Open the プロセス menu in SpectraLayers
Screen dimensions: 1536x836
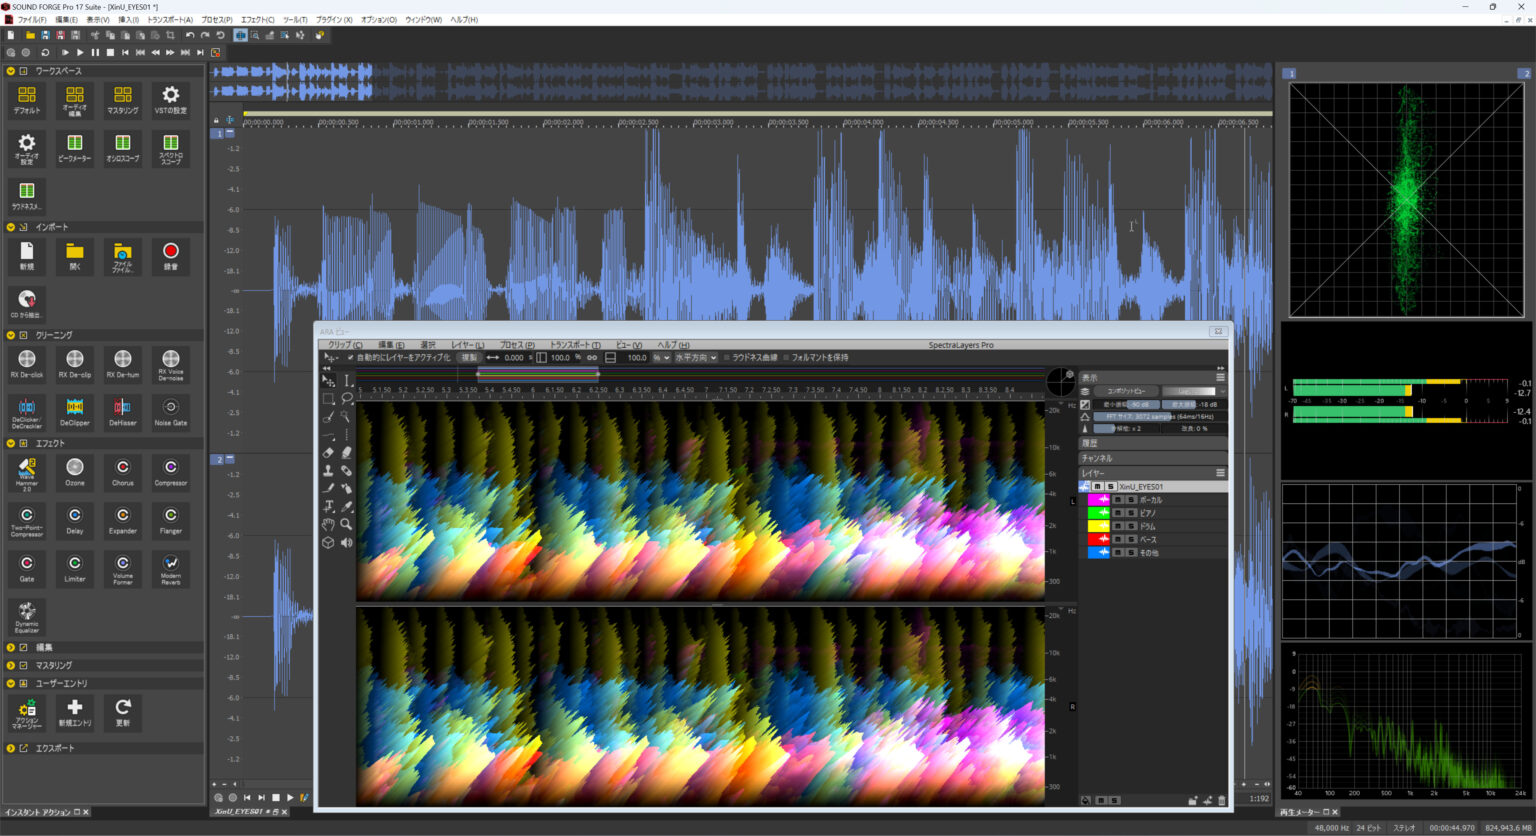point(515,345)
